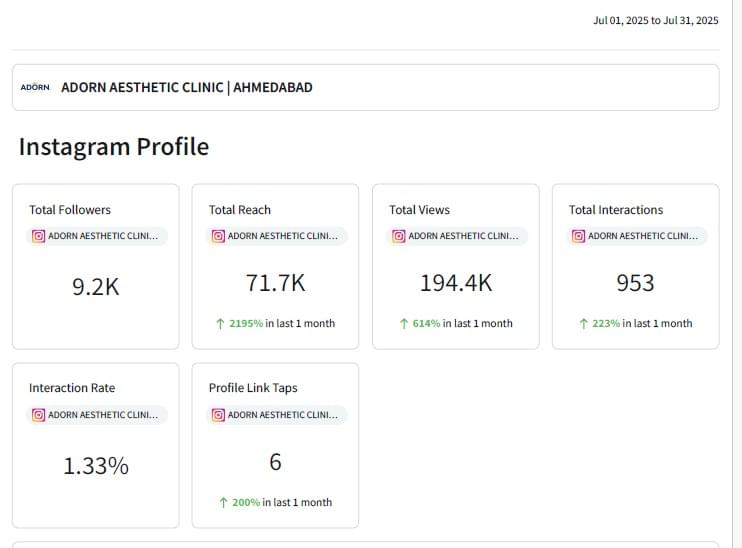The width and height of the screenshot is (742, 548).
Task: Click green up arrow beside 614%
Action: click(x=404, y=324)
